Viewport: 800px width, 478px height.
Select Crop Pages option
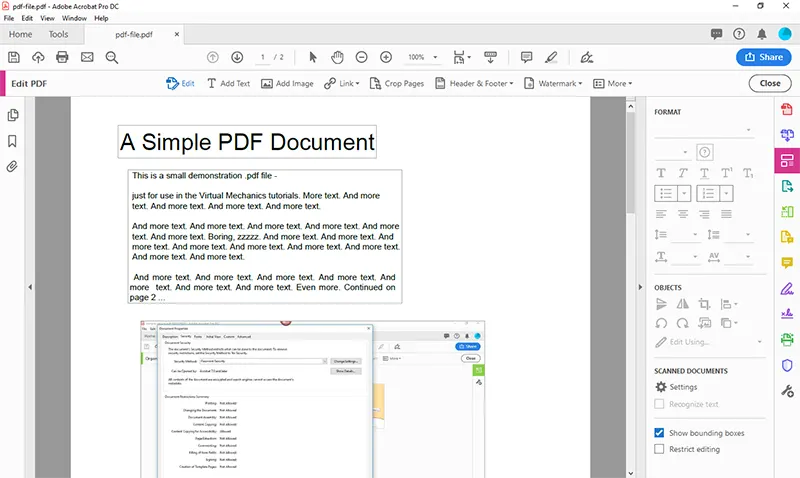pyautogui.click(x=396, y=83)
